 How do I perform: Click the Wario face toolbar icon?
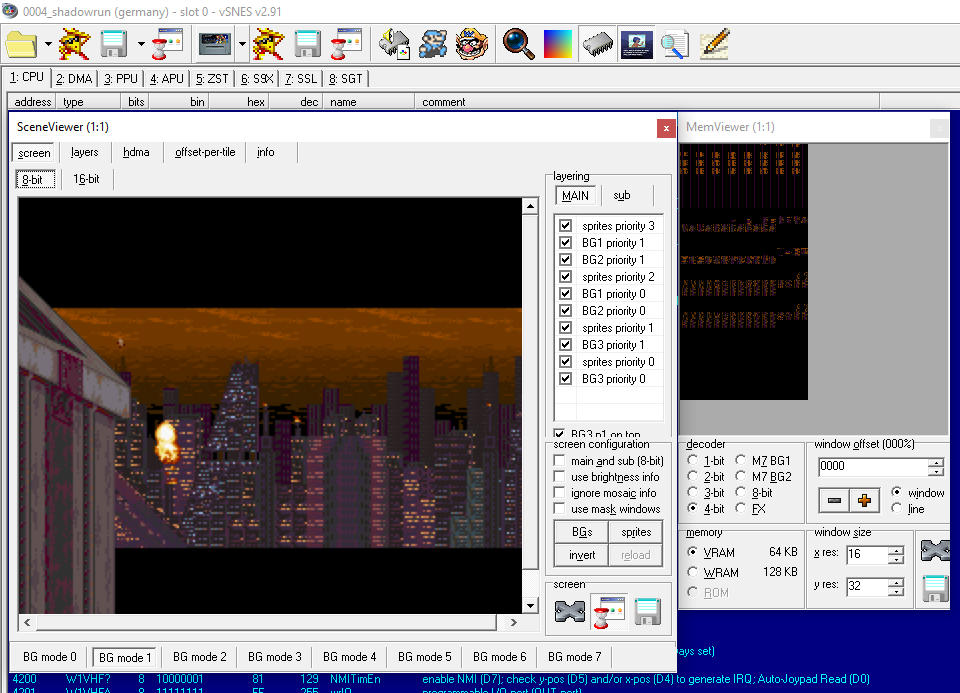[x=471, y=44]
